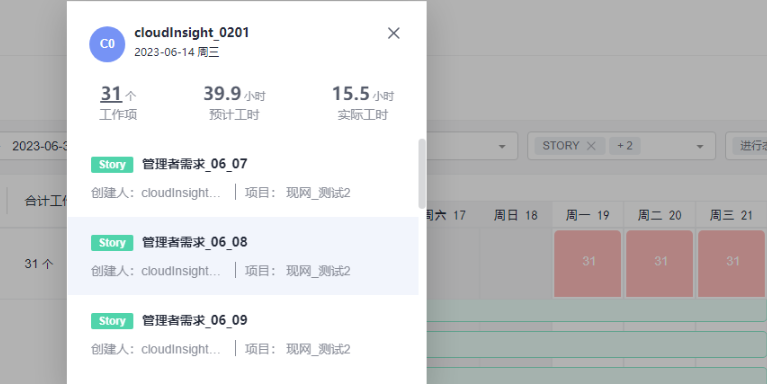Click the Story tag on 管理者需求_06_08
This screenshot has width=767, height=384.
(x=112, y=243)
